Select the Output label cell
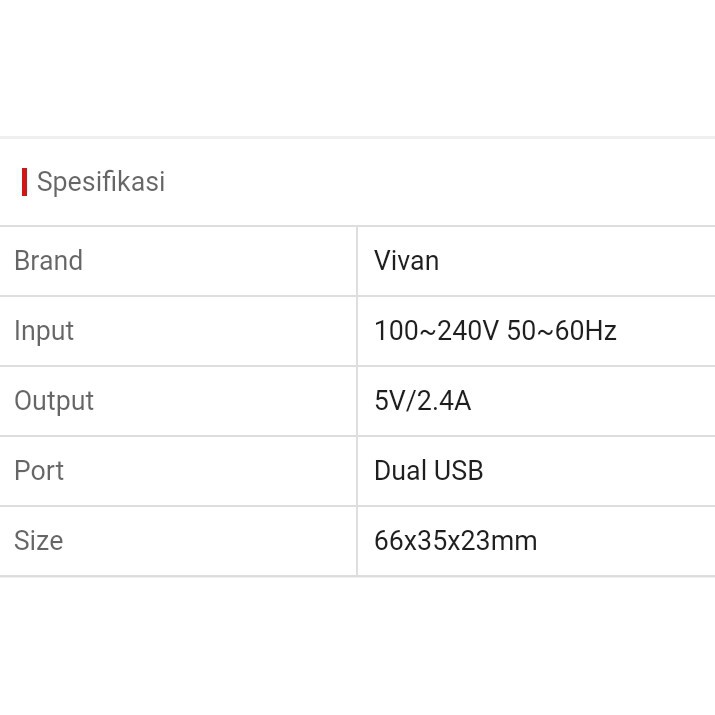Viewport: 715px width, 715px height. 54,401
